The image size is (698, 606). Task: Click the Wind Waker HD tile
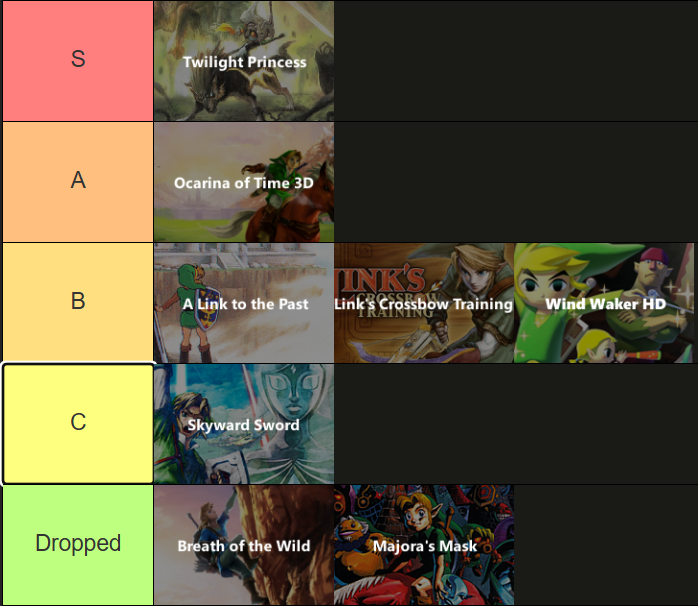click(x=604, y=303)
